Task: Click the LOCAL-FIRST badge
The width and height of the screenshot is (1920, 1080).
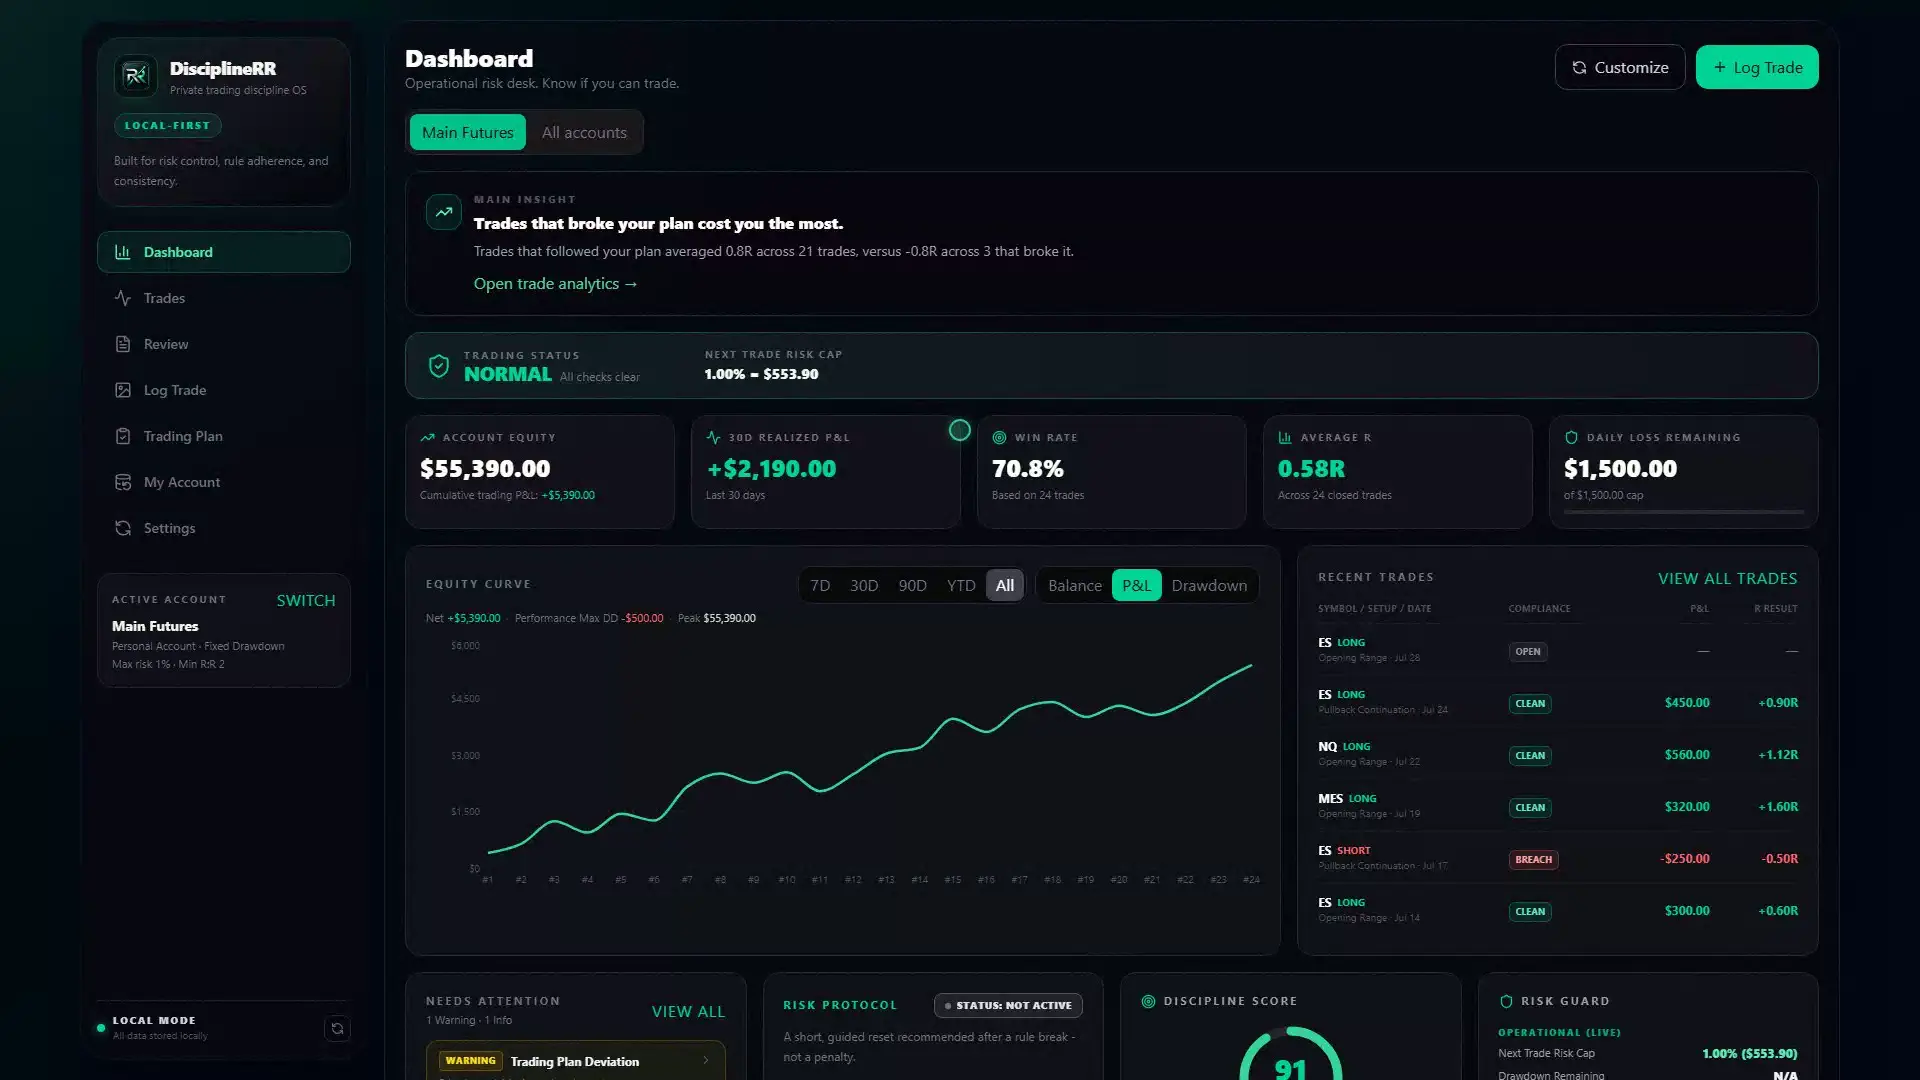Action: coord(167,126)
